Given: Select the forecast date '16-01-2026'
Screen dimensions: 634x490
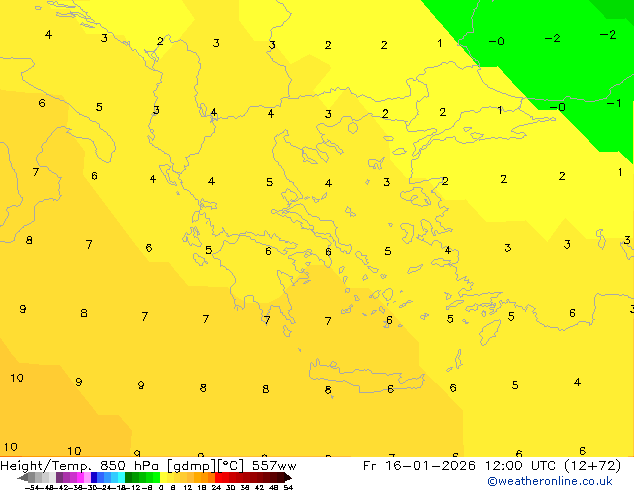Looking at the screenshot, I should pos(430,466).
